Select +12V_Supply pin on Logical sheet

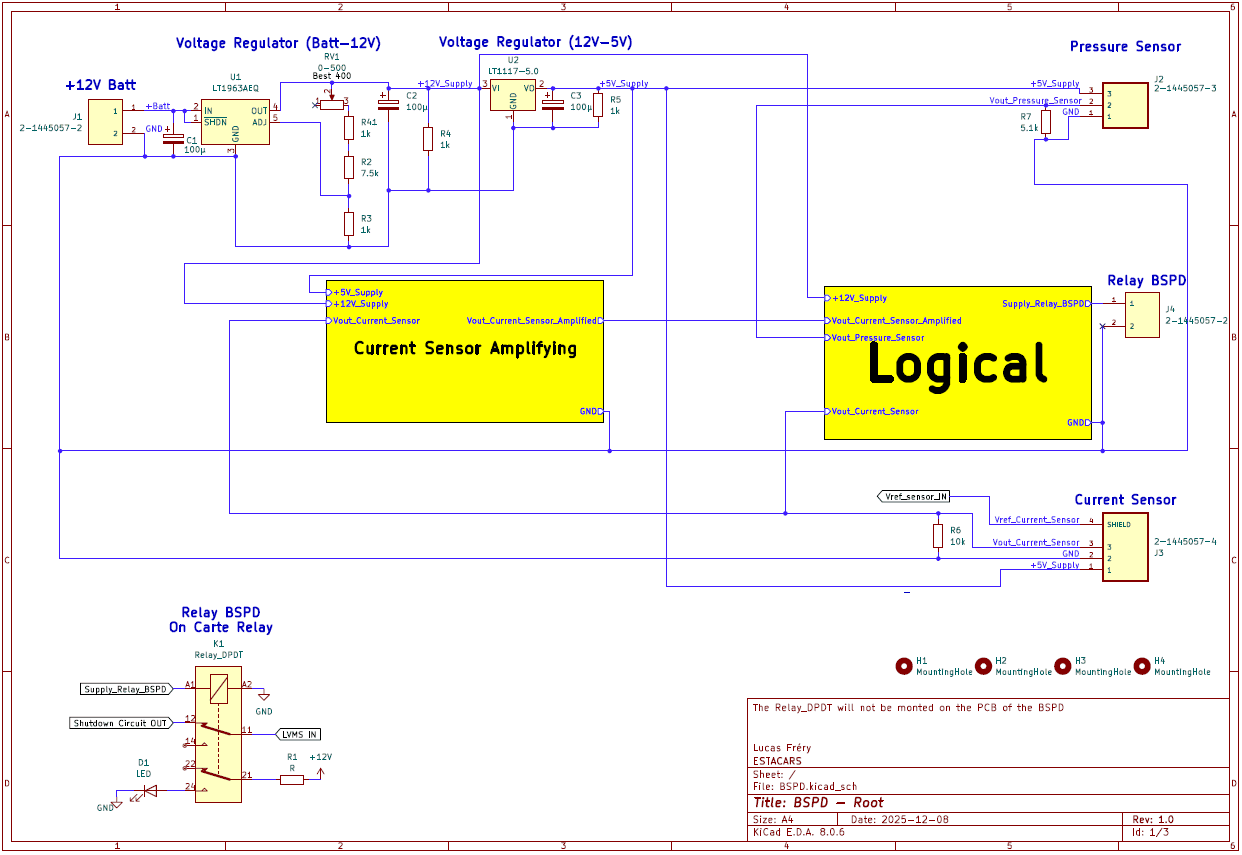pos(856,298)
